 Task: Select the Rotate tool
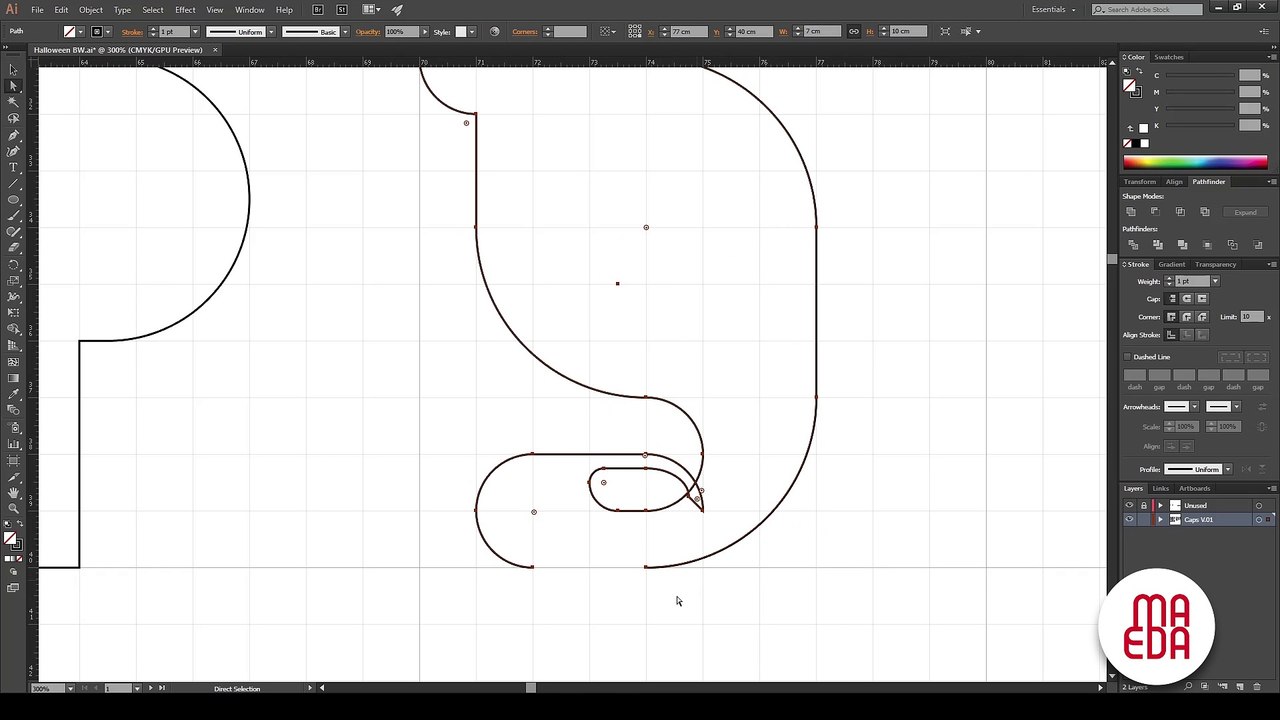(13, 264)
